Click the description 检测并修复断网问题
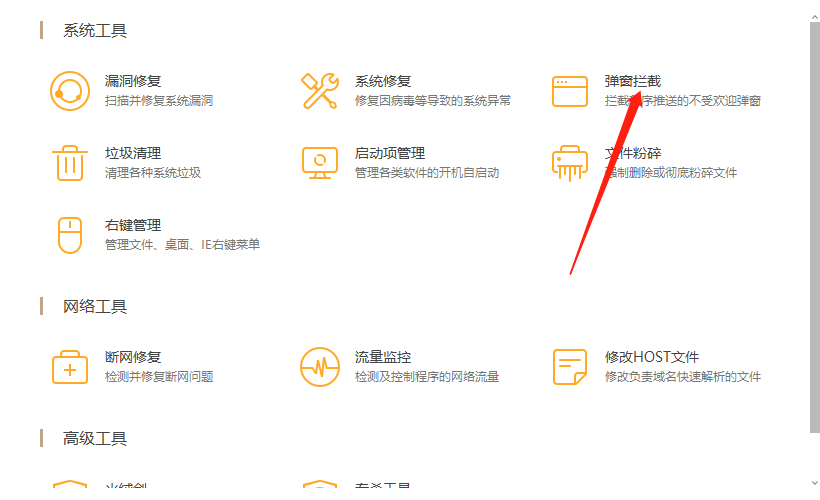The image size is (820, 500). pos(159,377)
